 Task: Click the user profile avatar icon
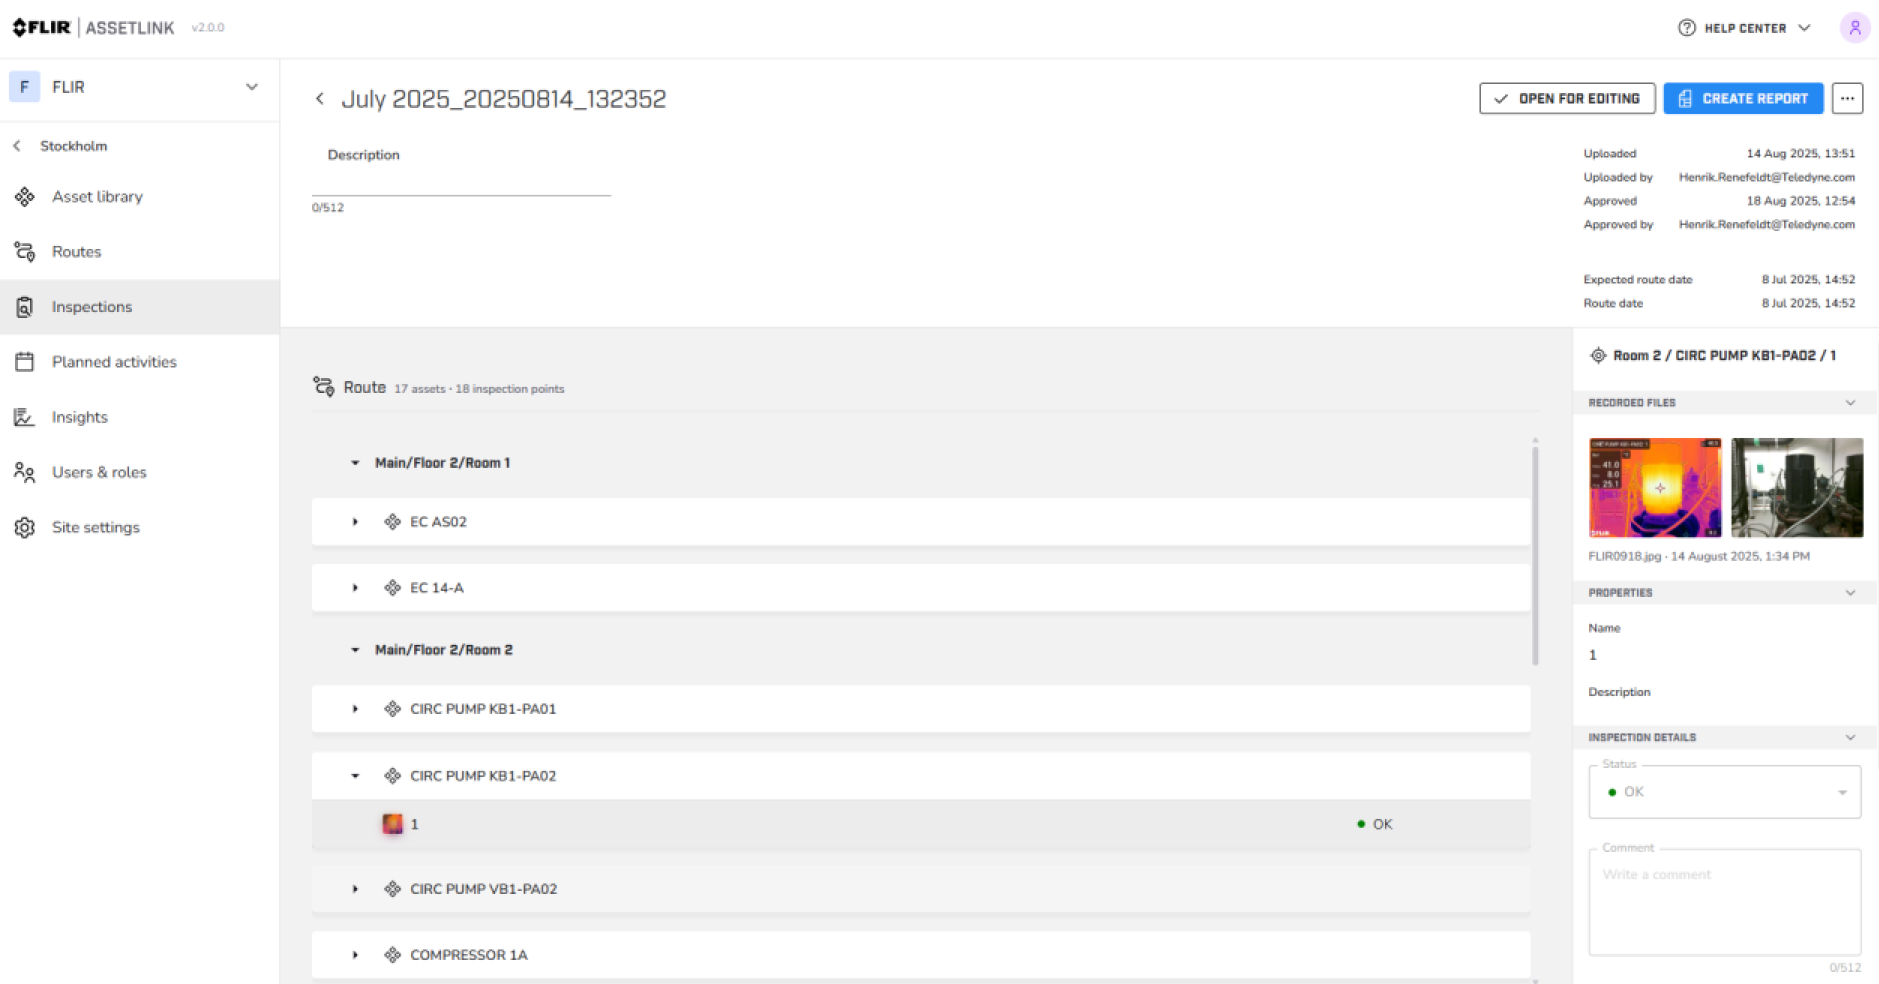pyautogui.click(x=1854, y=28)
